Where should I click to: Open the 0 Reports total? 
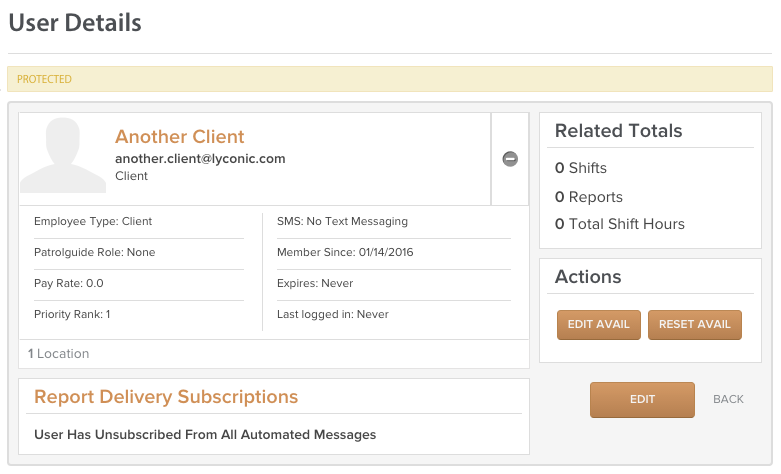pyautogui.click(x=589, y=197)
